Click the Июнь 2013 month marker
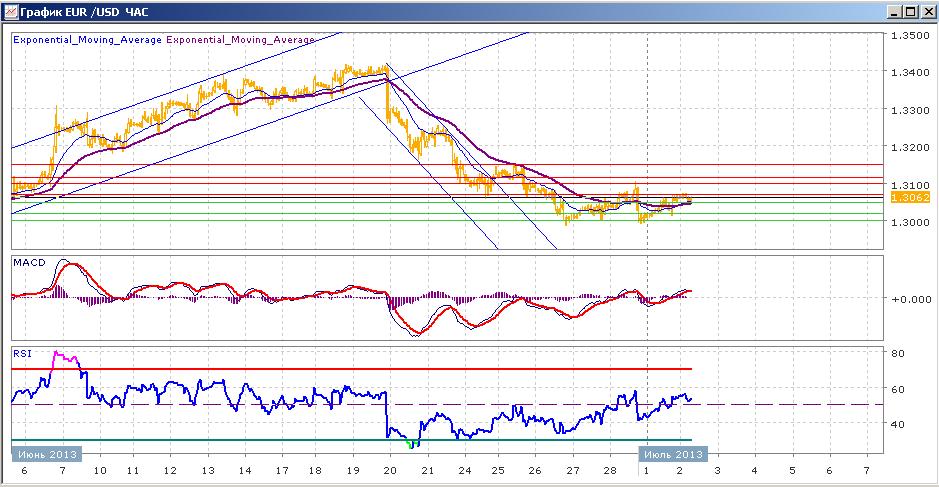Image resolution: width=939 pixels, height=487 pixels. pos(47,454)
